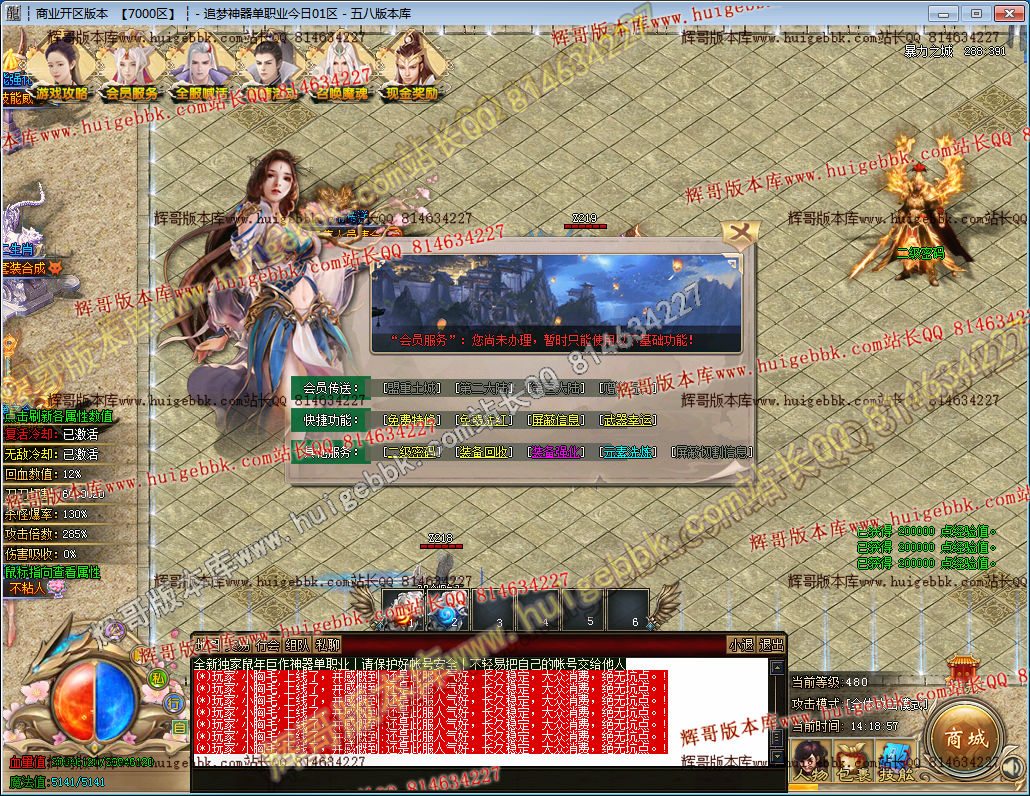Teleport to 第二大陆
This screenshot has height=796, width=1030.
tap(484, 388)
